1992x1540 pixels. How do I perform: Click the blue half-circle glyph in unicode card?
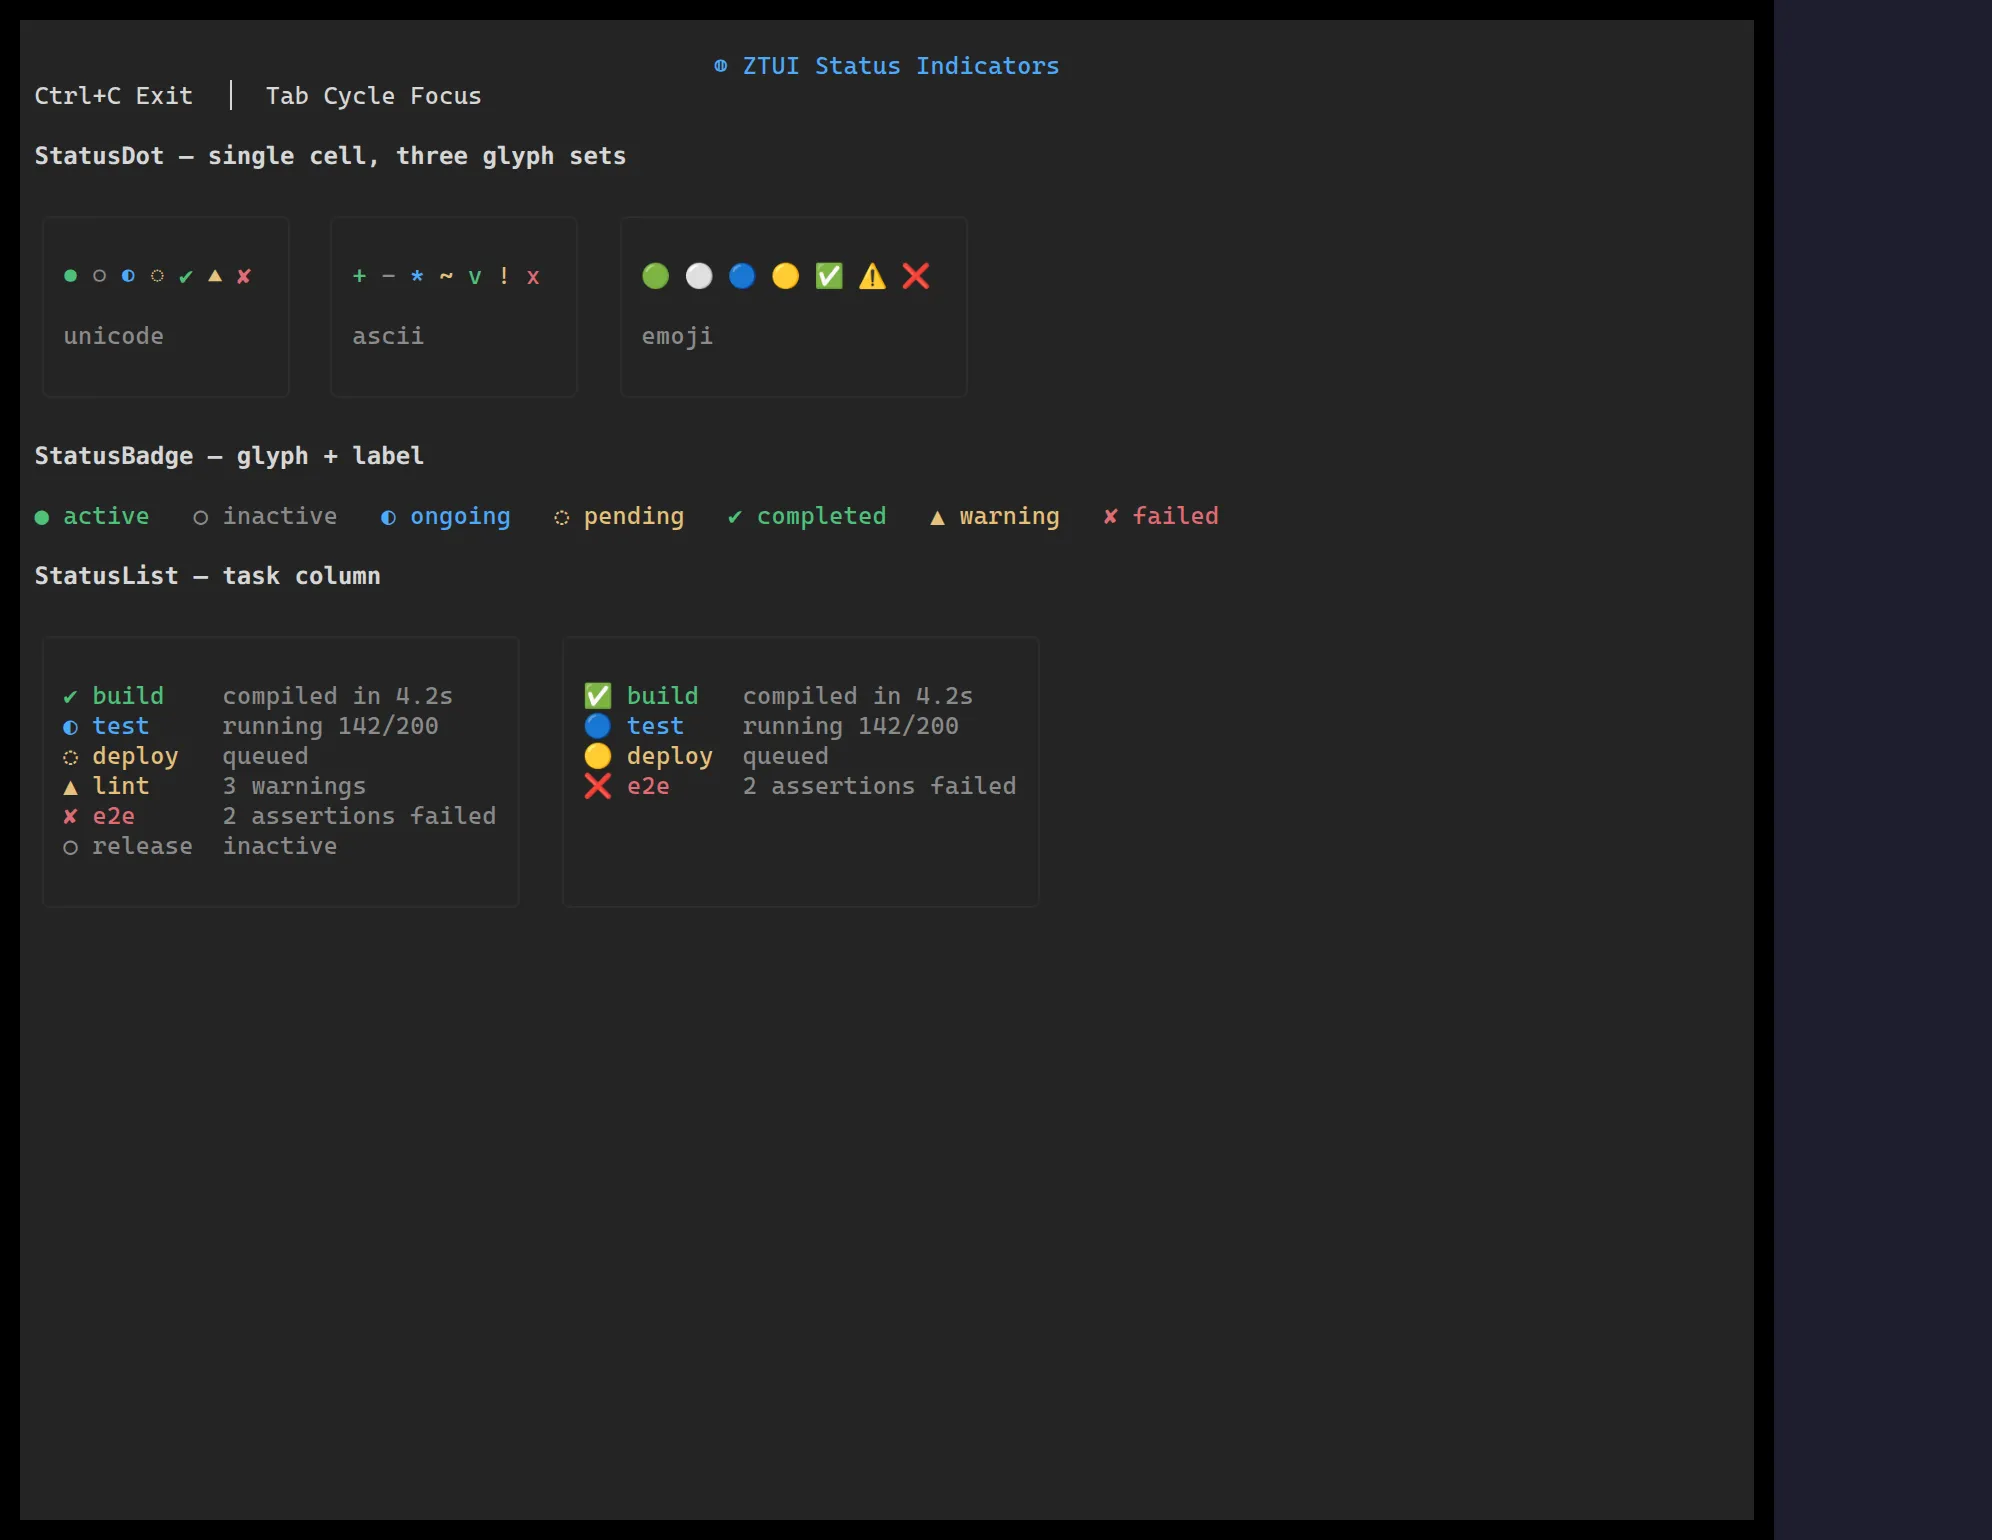pos(128,276)
